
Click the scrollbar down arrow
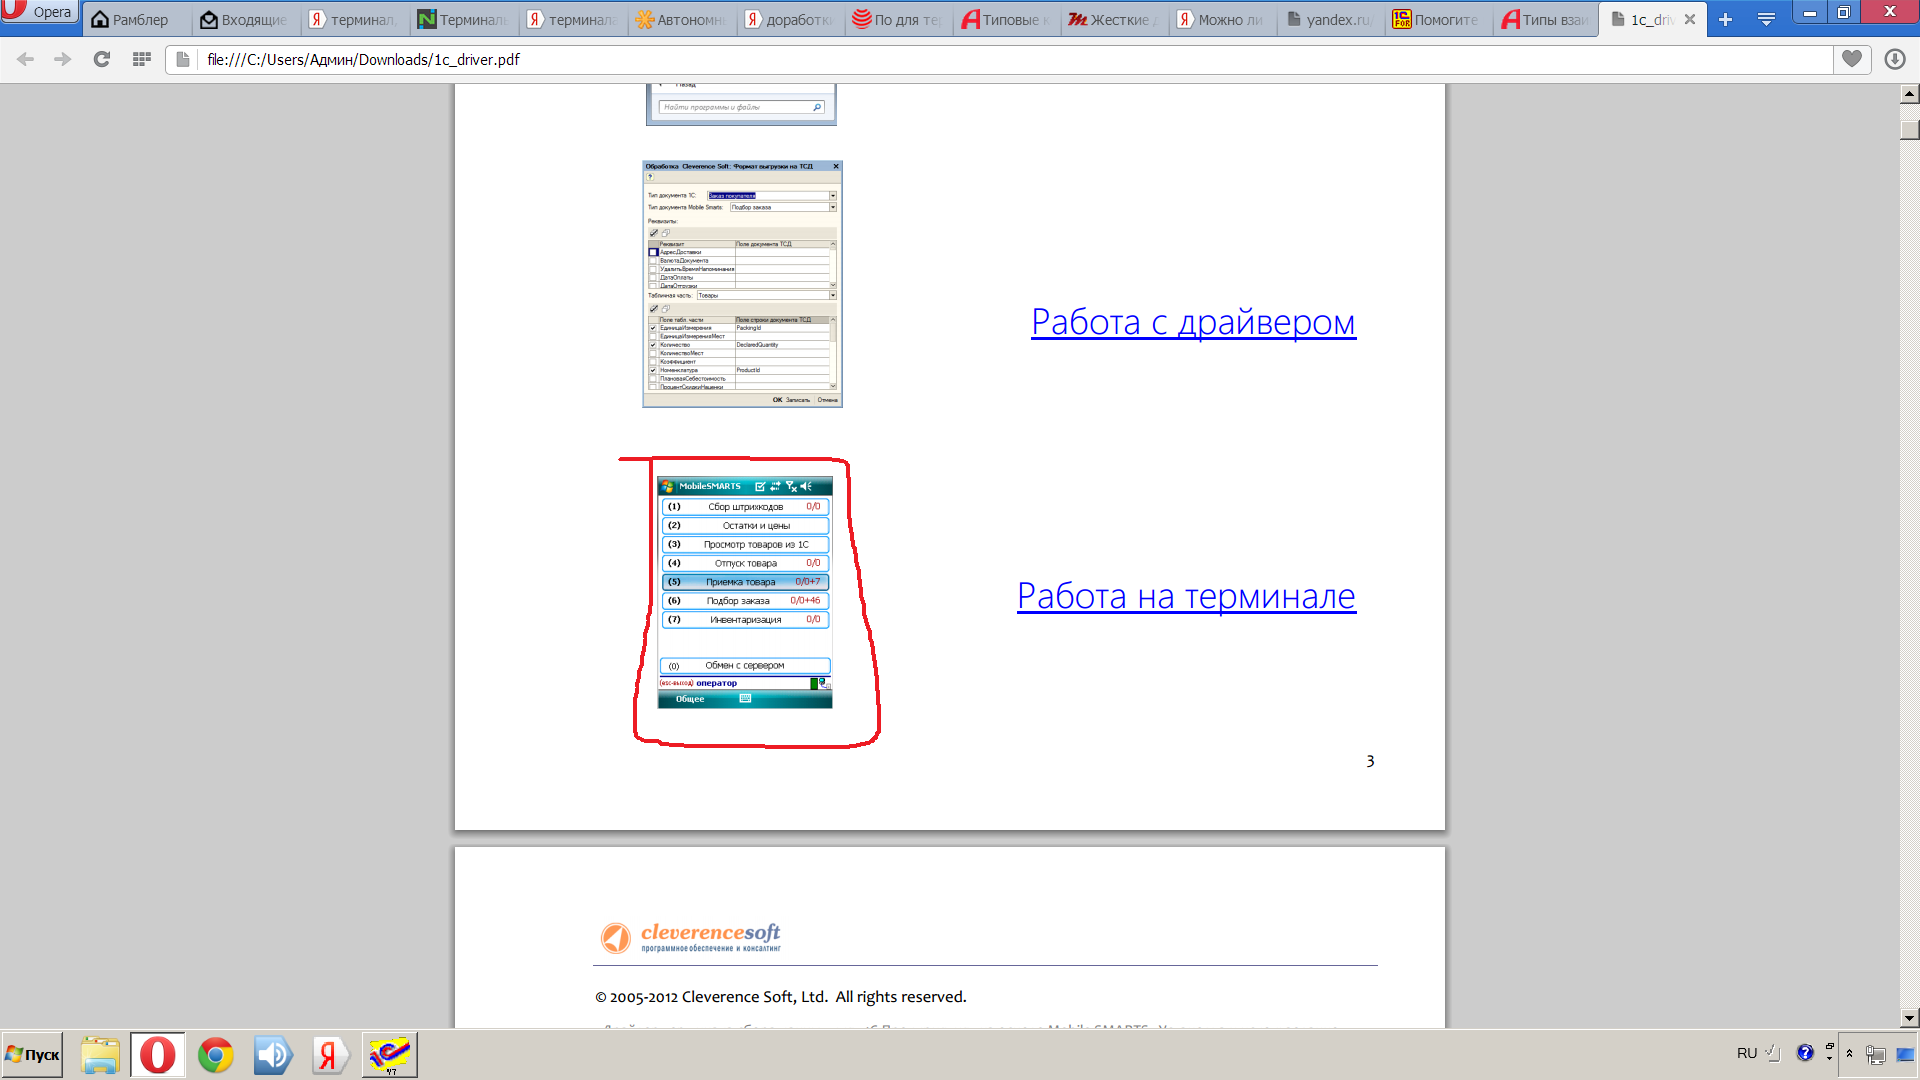[1909, 1018]
